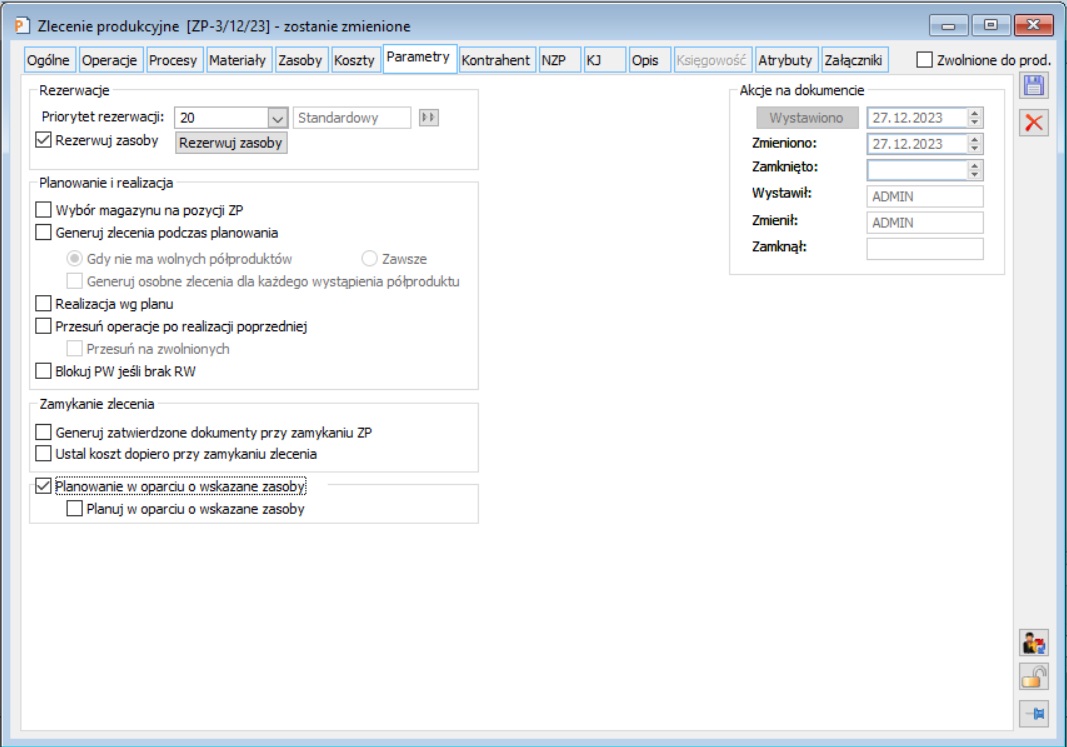Toggle Zwolnione do prod. checkbox
This screenshot has height=747, width=1067.
click(x=924, y=60)
